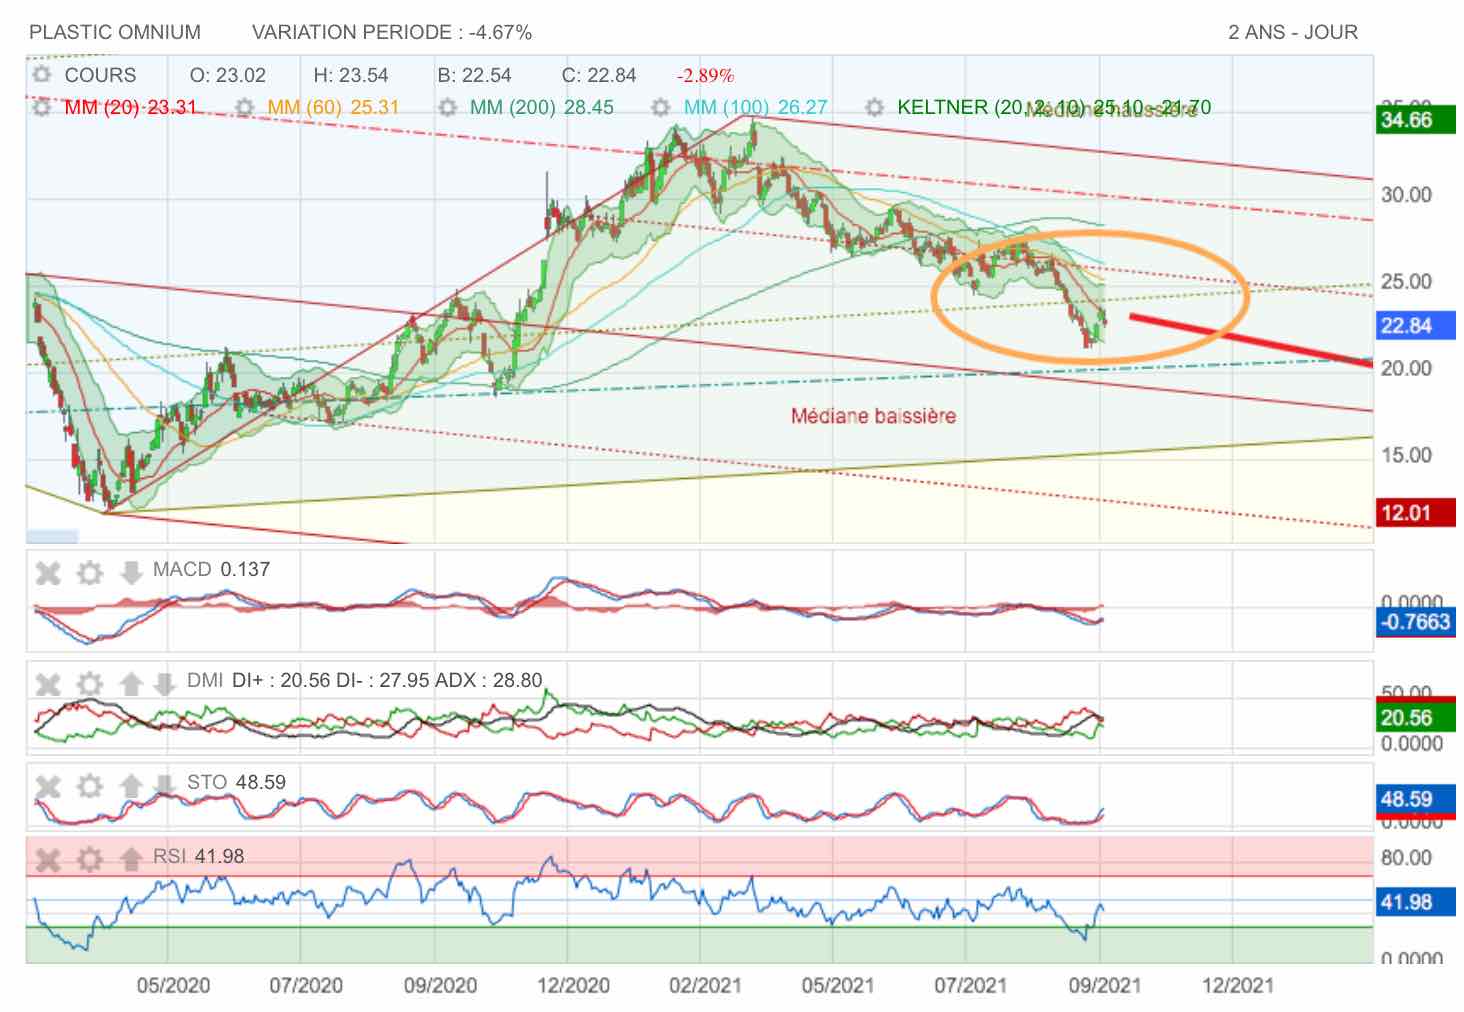The height and width of the screenshot is (1012, 1464).
Task: Click the blue 22.84 current price tag
Action: pyautogui.click(x=1416, y=326)
